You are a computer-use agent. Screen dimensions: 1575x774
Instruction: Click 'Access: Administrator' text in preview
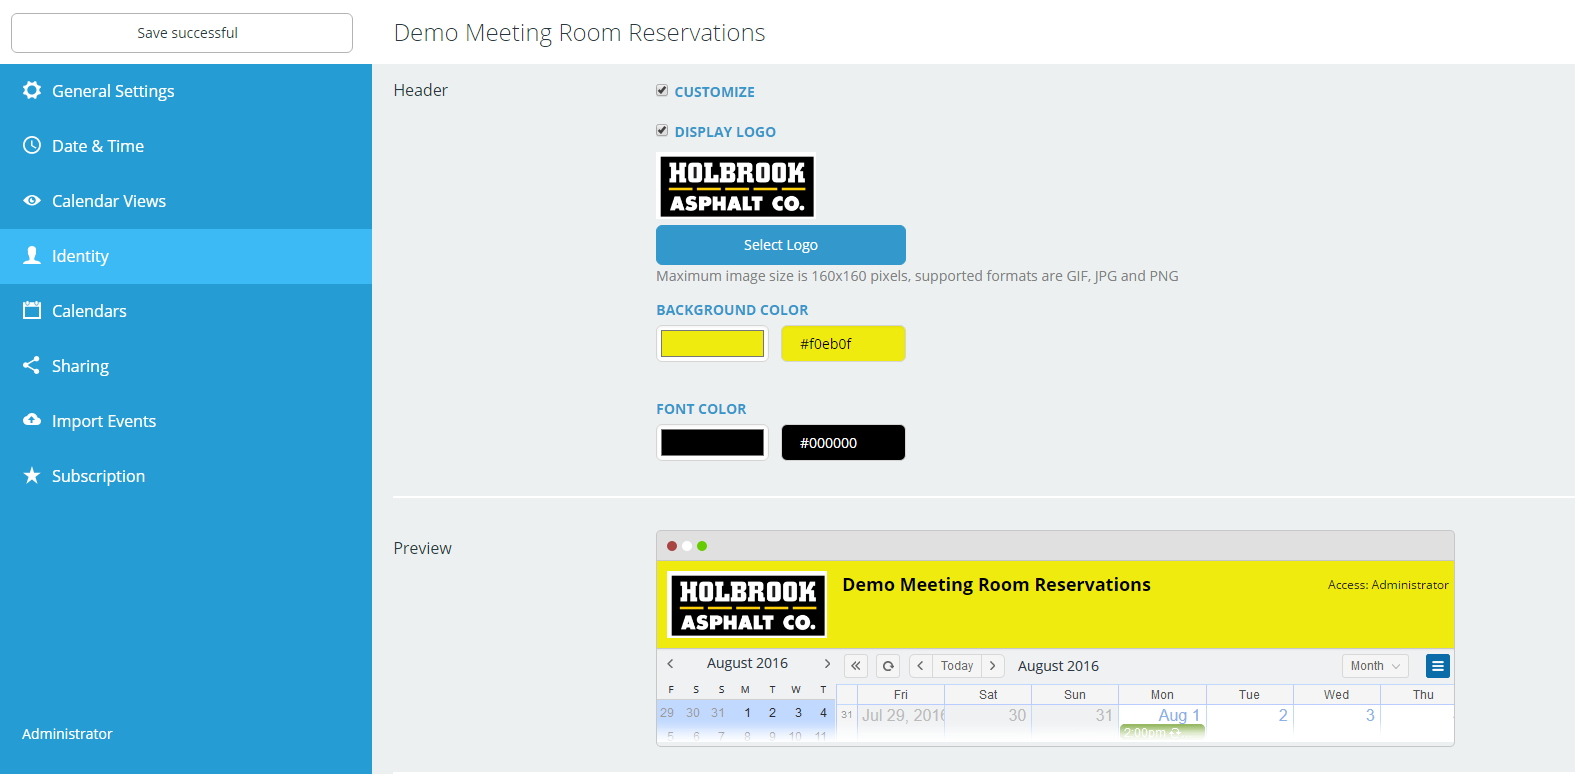pos(1388,585)
